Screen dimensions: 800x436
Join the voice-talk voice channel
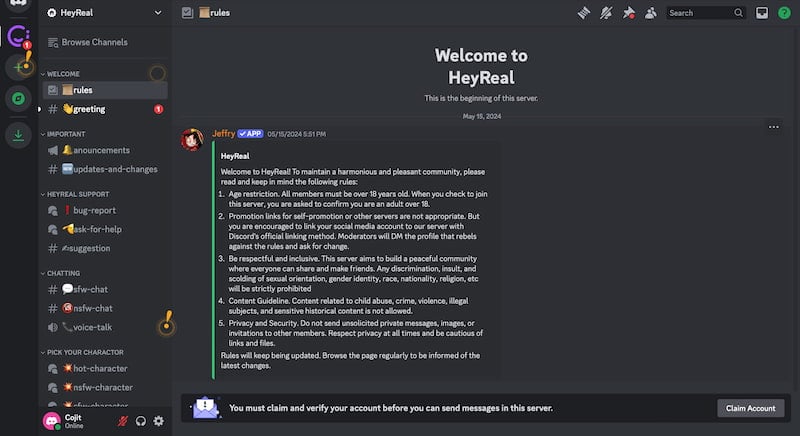click(105, 327)
